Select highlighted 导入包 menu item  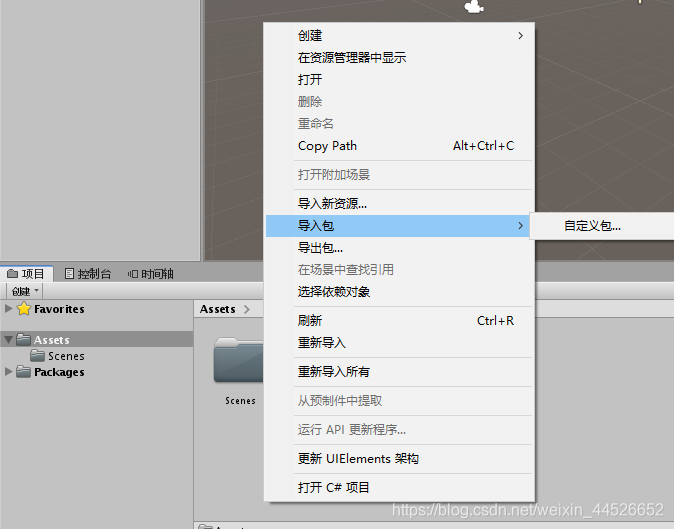[x=400, y=226]
